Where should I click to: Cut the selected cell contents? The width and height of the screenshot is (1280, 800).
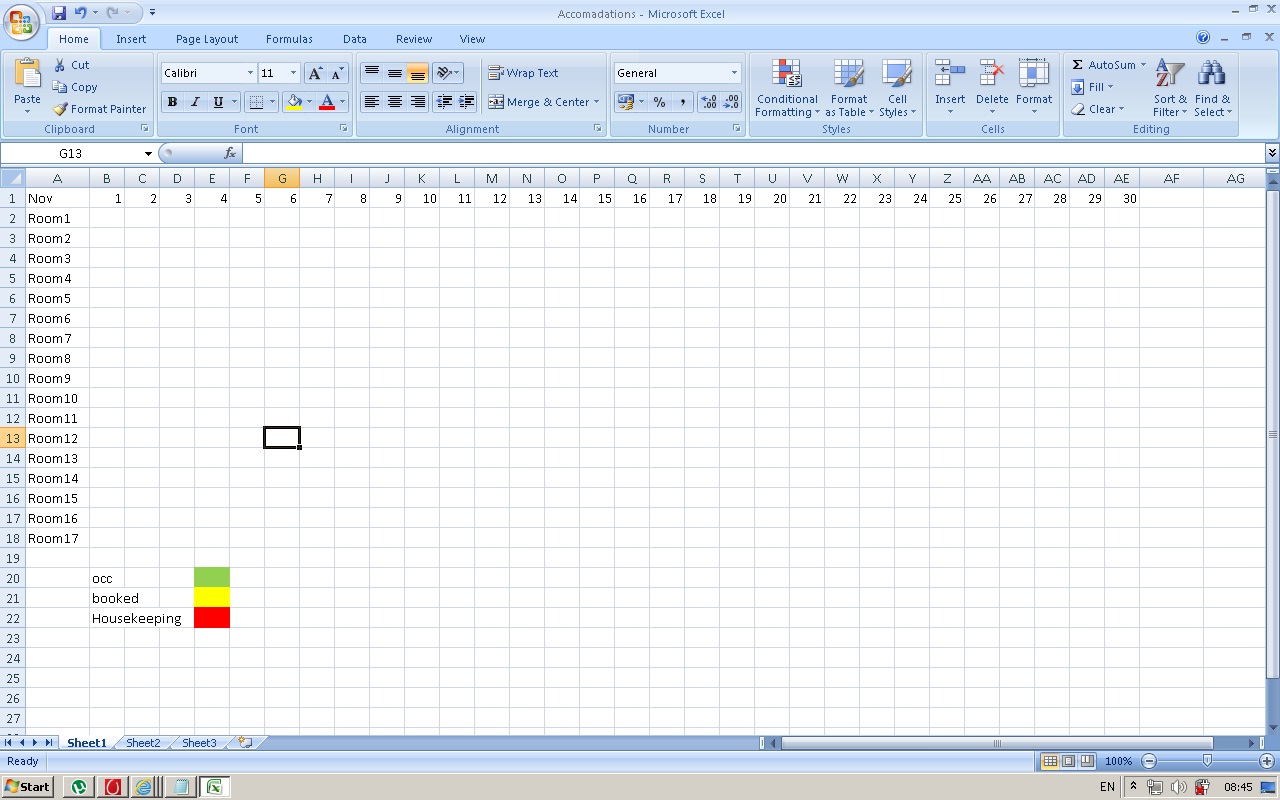71,65
